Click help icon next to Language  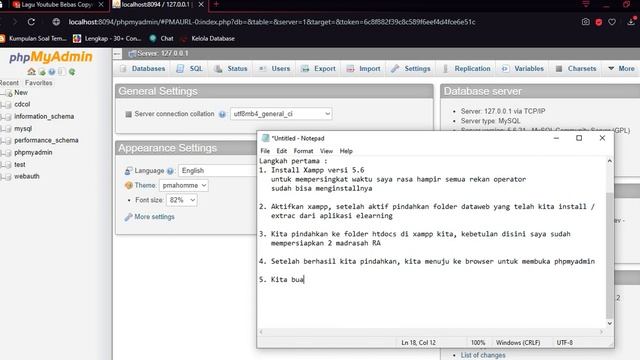click(170, 171)
